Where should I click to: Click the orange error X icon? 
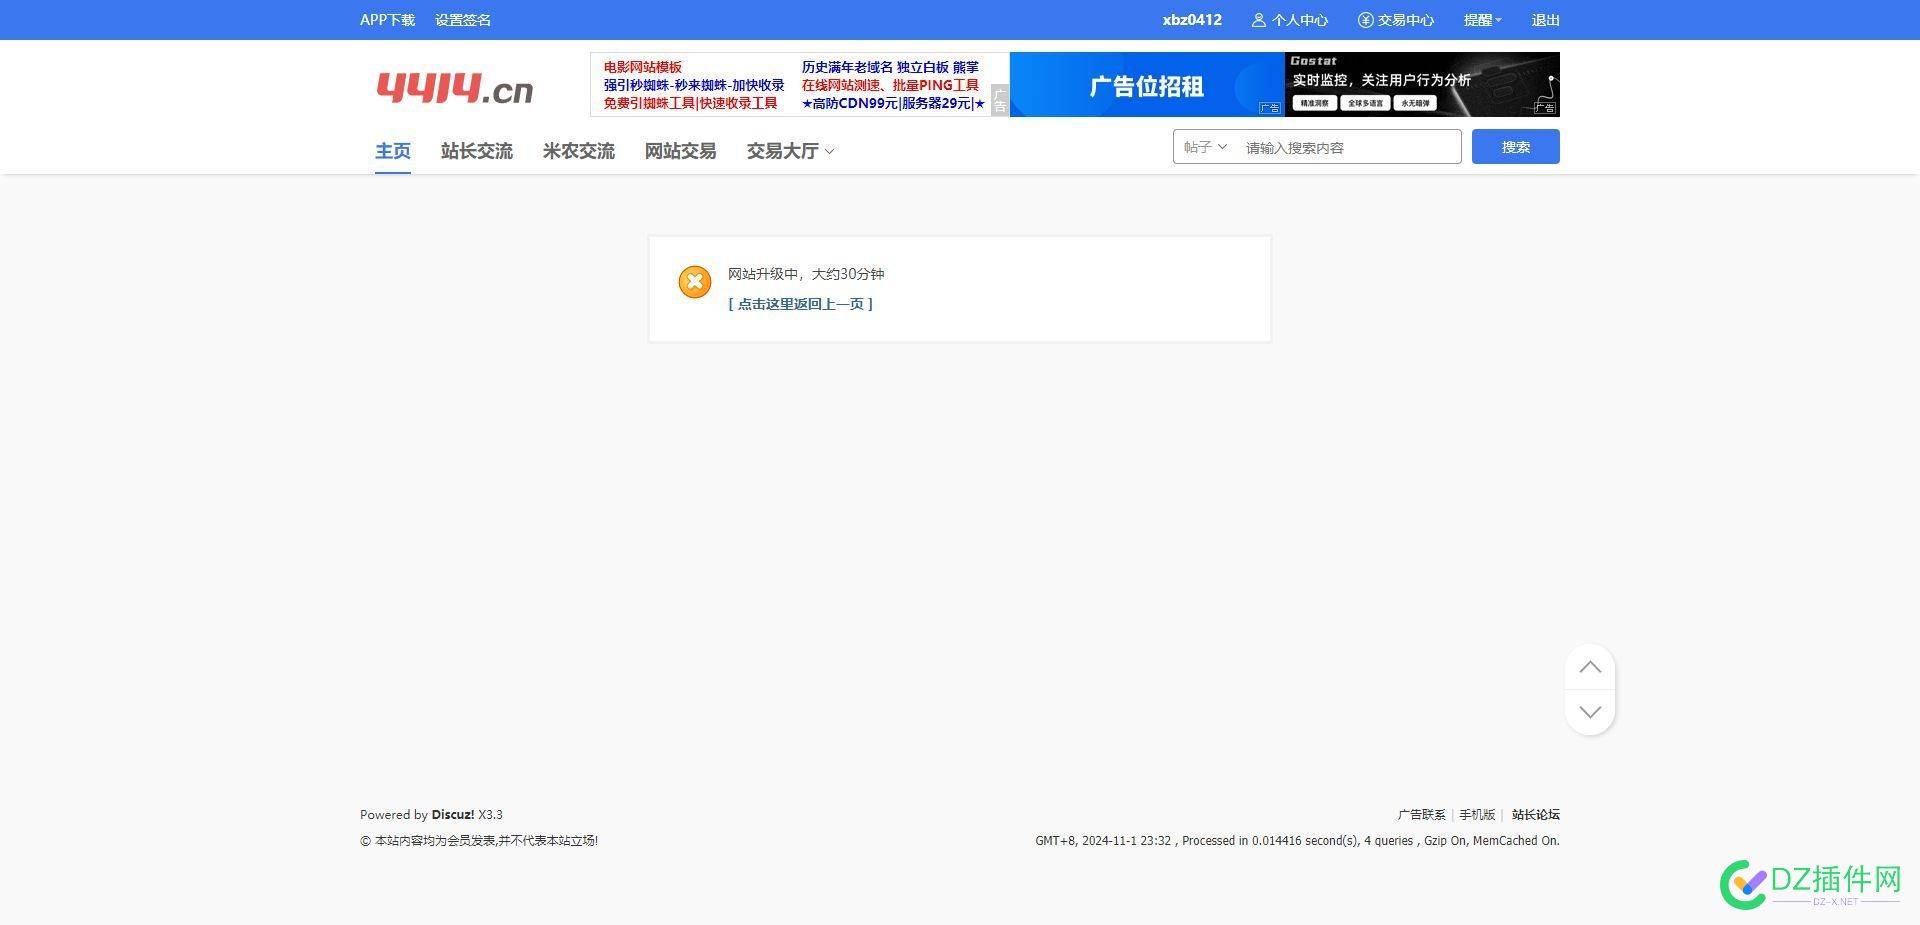pos(695,282)
